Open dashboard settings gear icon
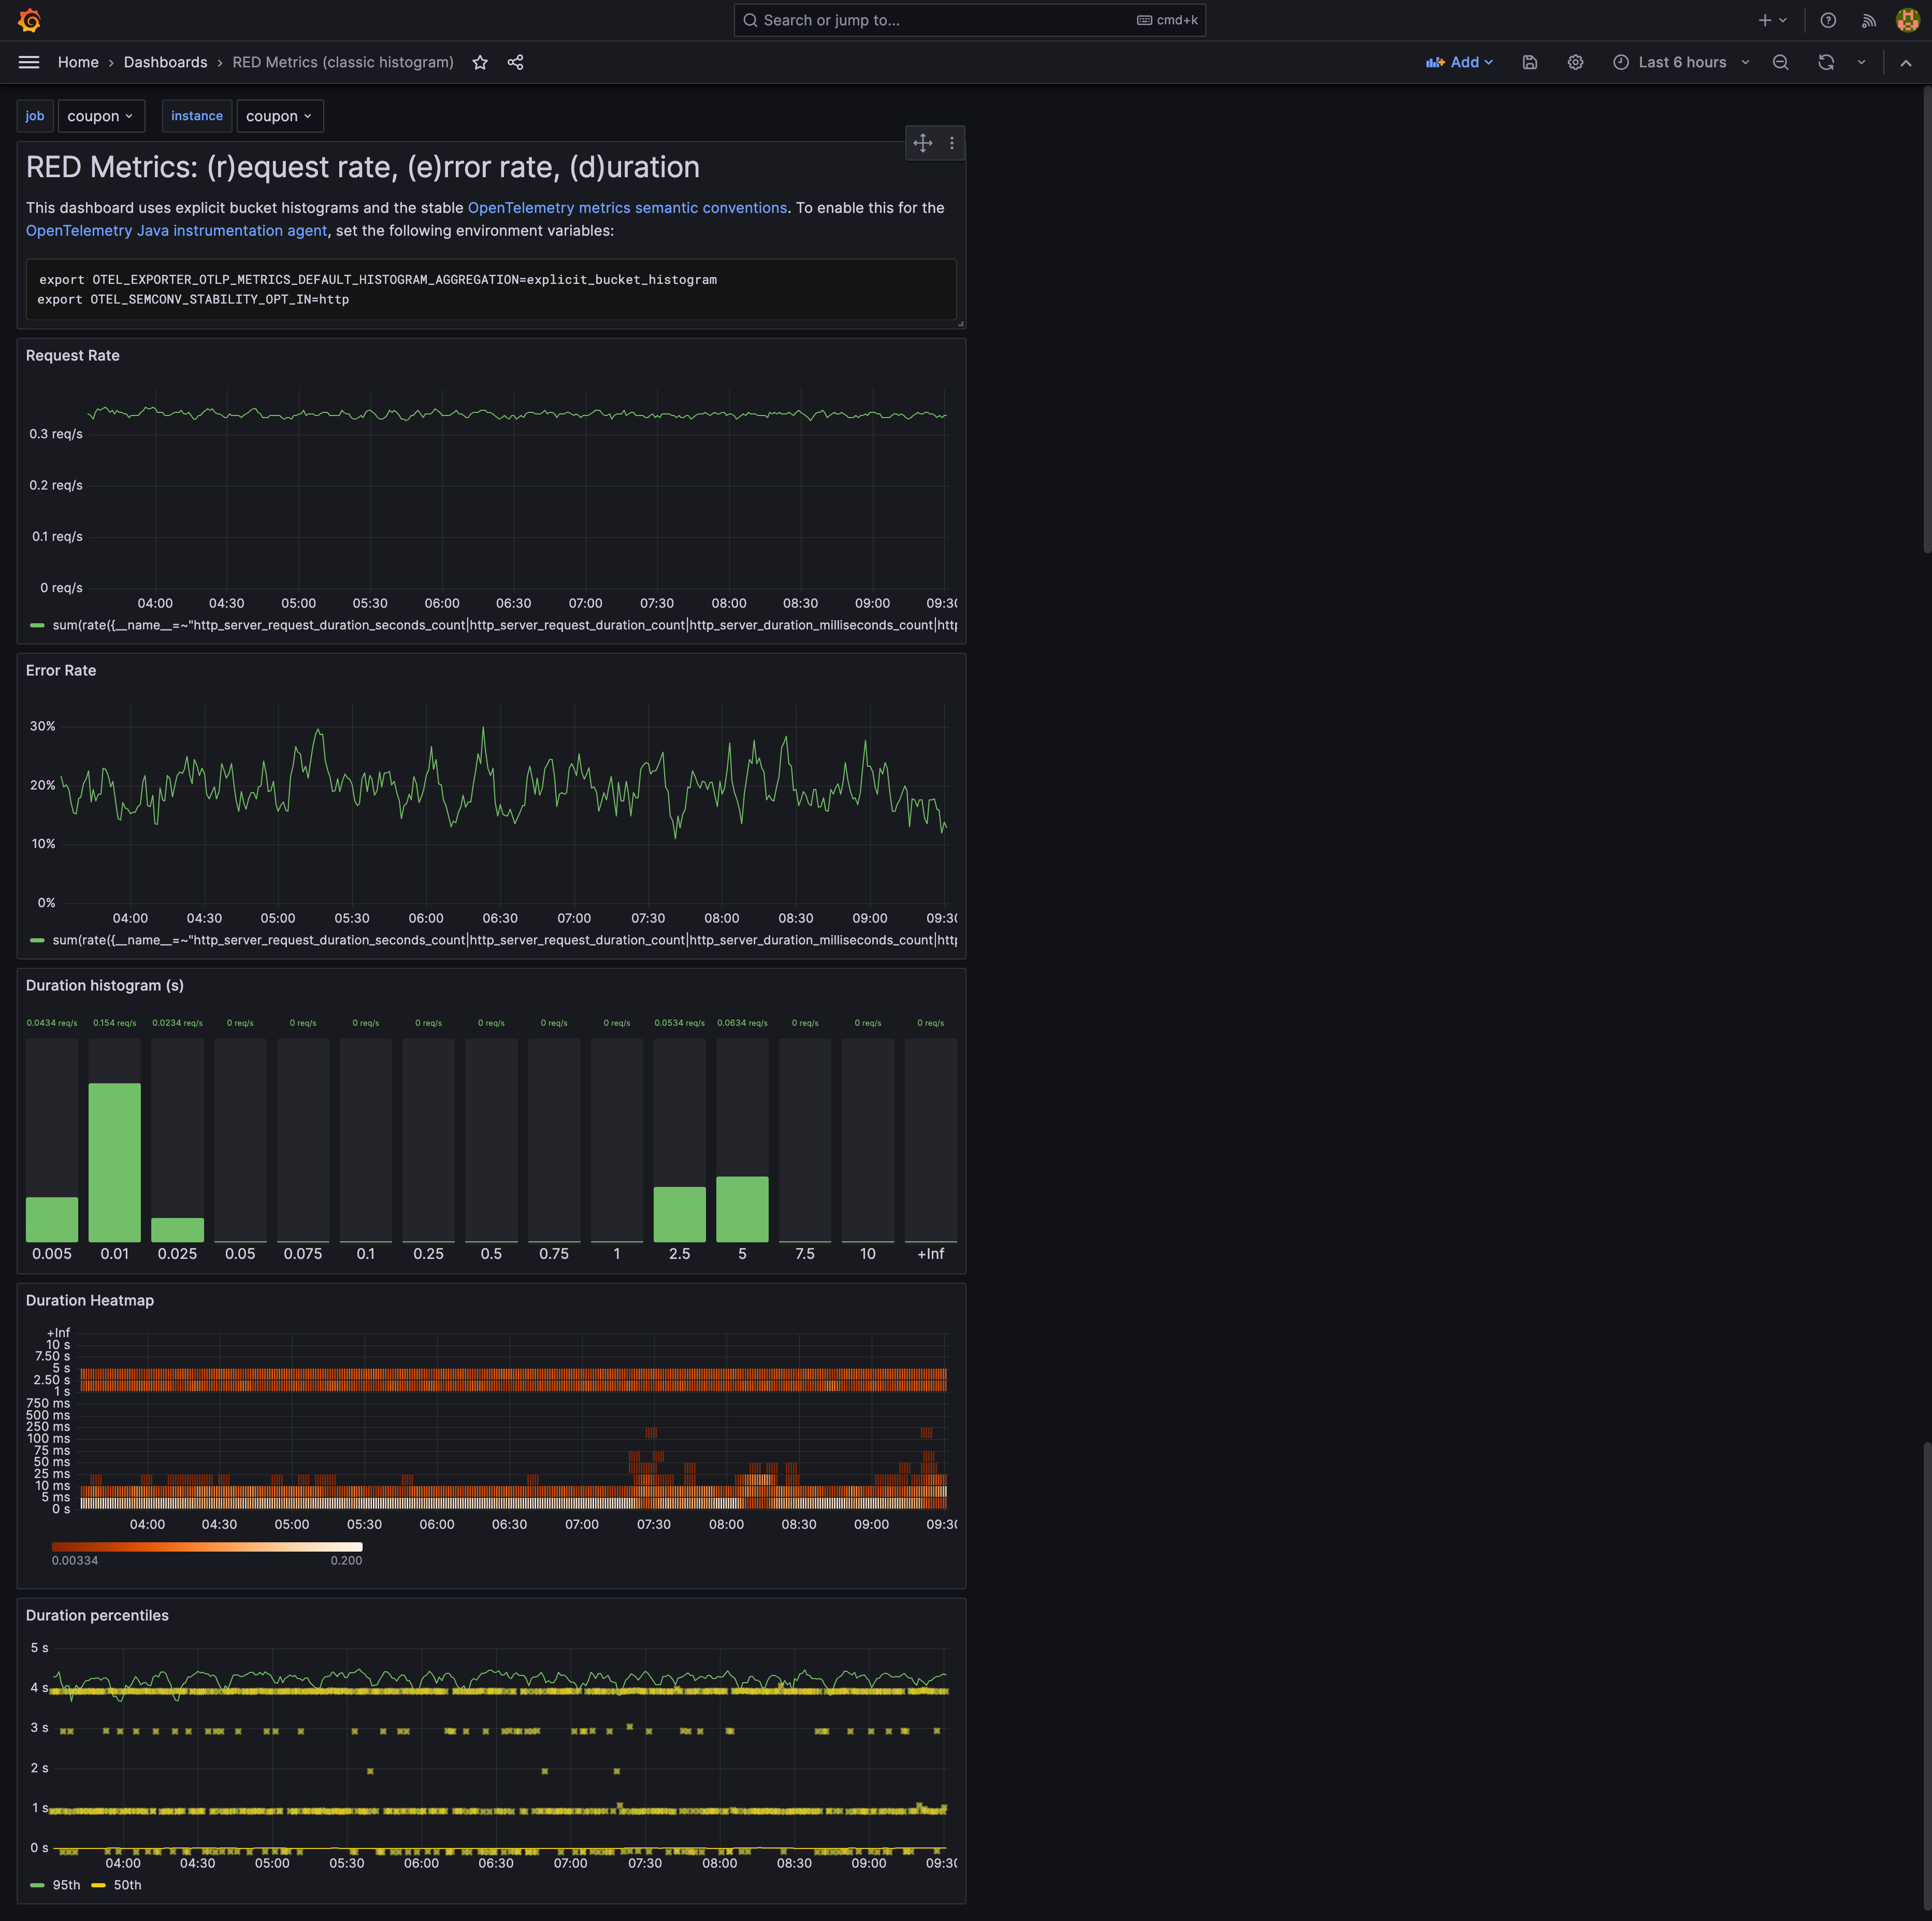 [x=1575, y=62]
